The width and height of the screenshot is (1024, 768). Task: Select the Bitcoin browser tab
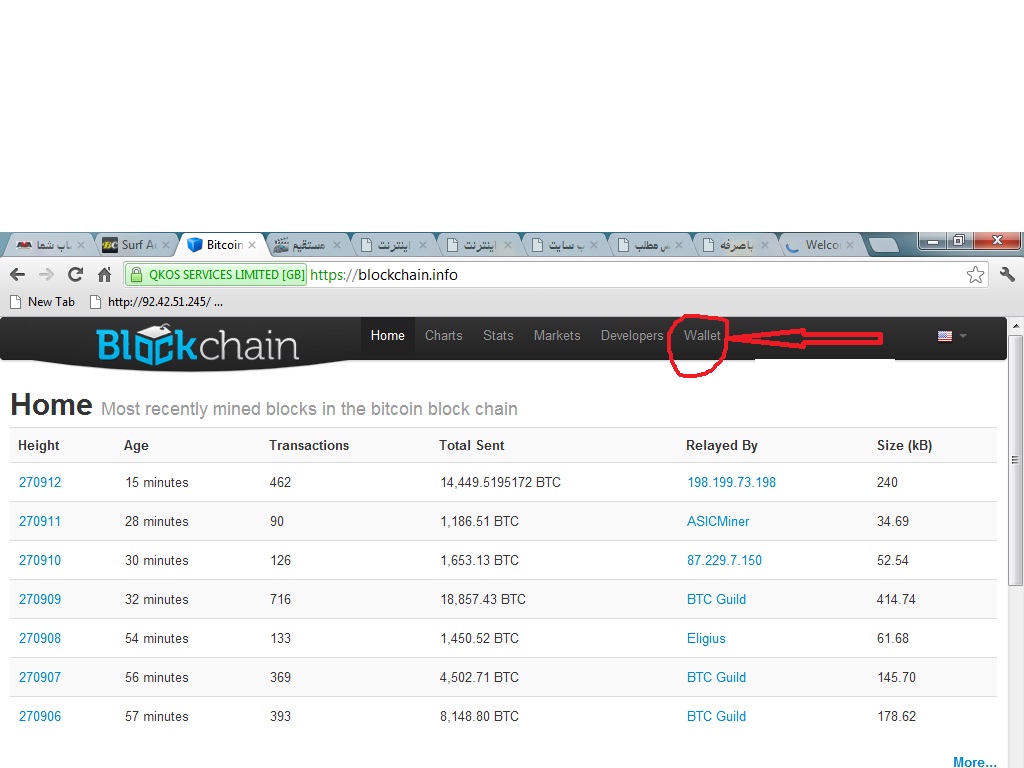click(x=221, y=245)
